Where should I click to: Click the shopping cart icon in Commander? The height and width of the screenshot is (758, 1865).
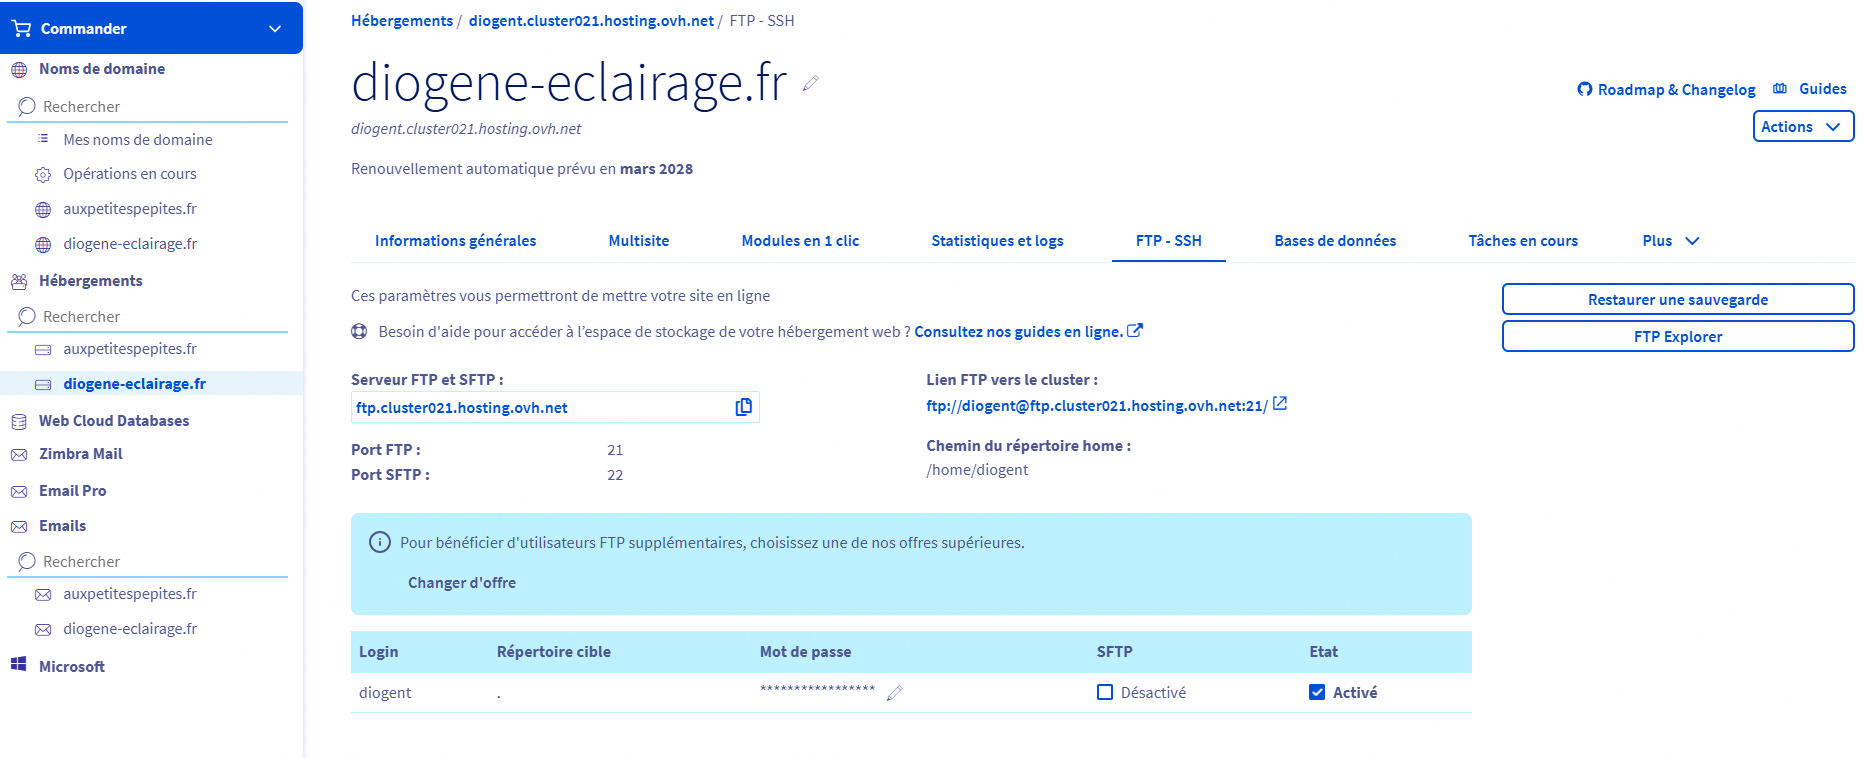point(21,29)
